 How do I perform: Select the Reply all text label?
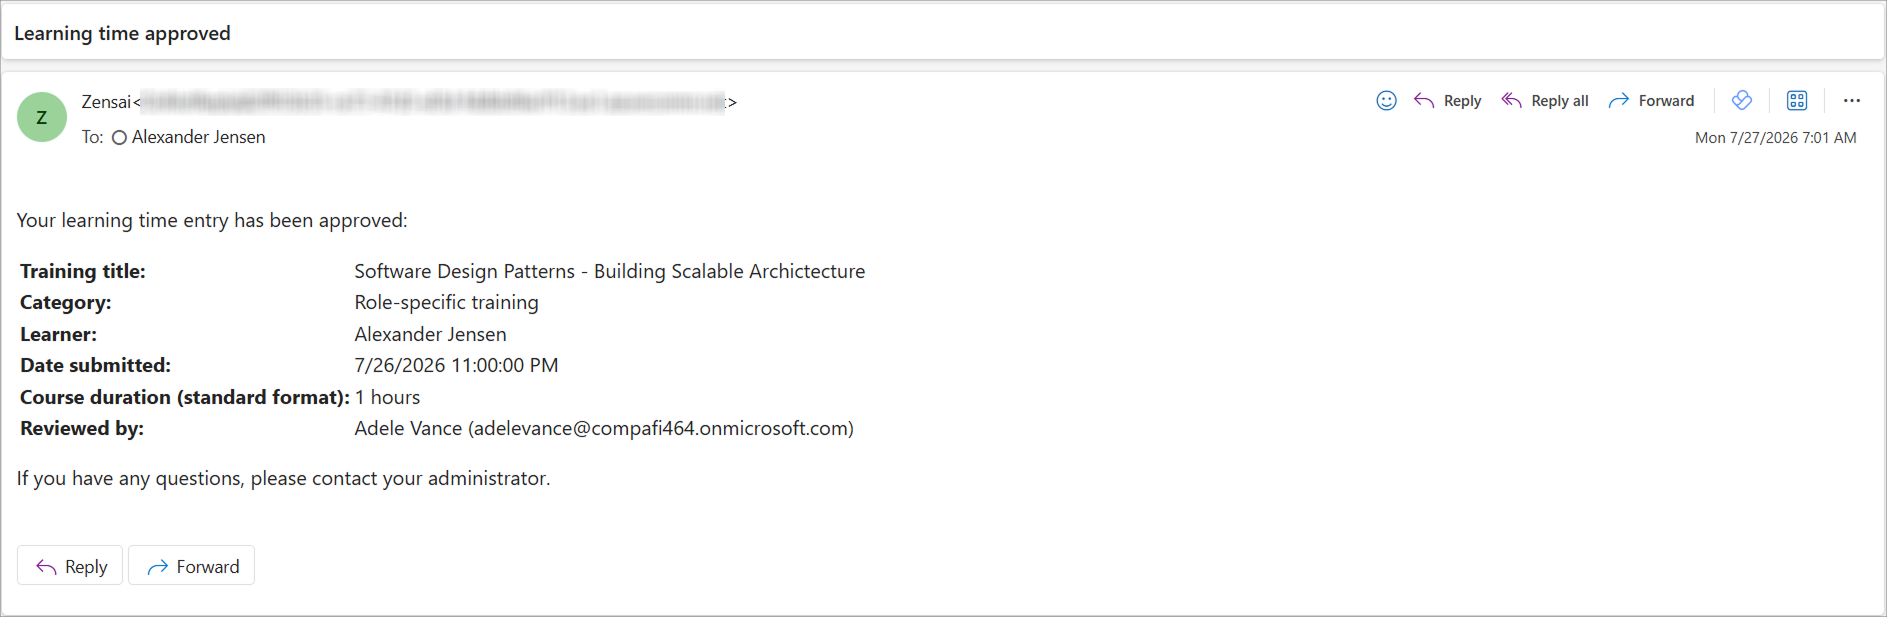(1560, 101)
